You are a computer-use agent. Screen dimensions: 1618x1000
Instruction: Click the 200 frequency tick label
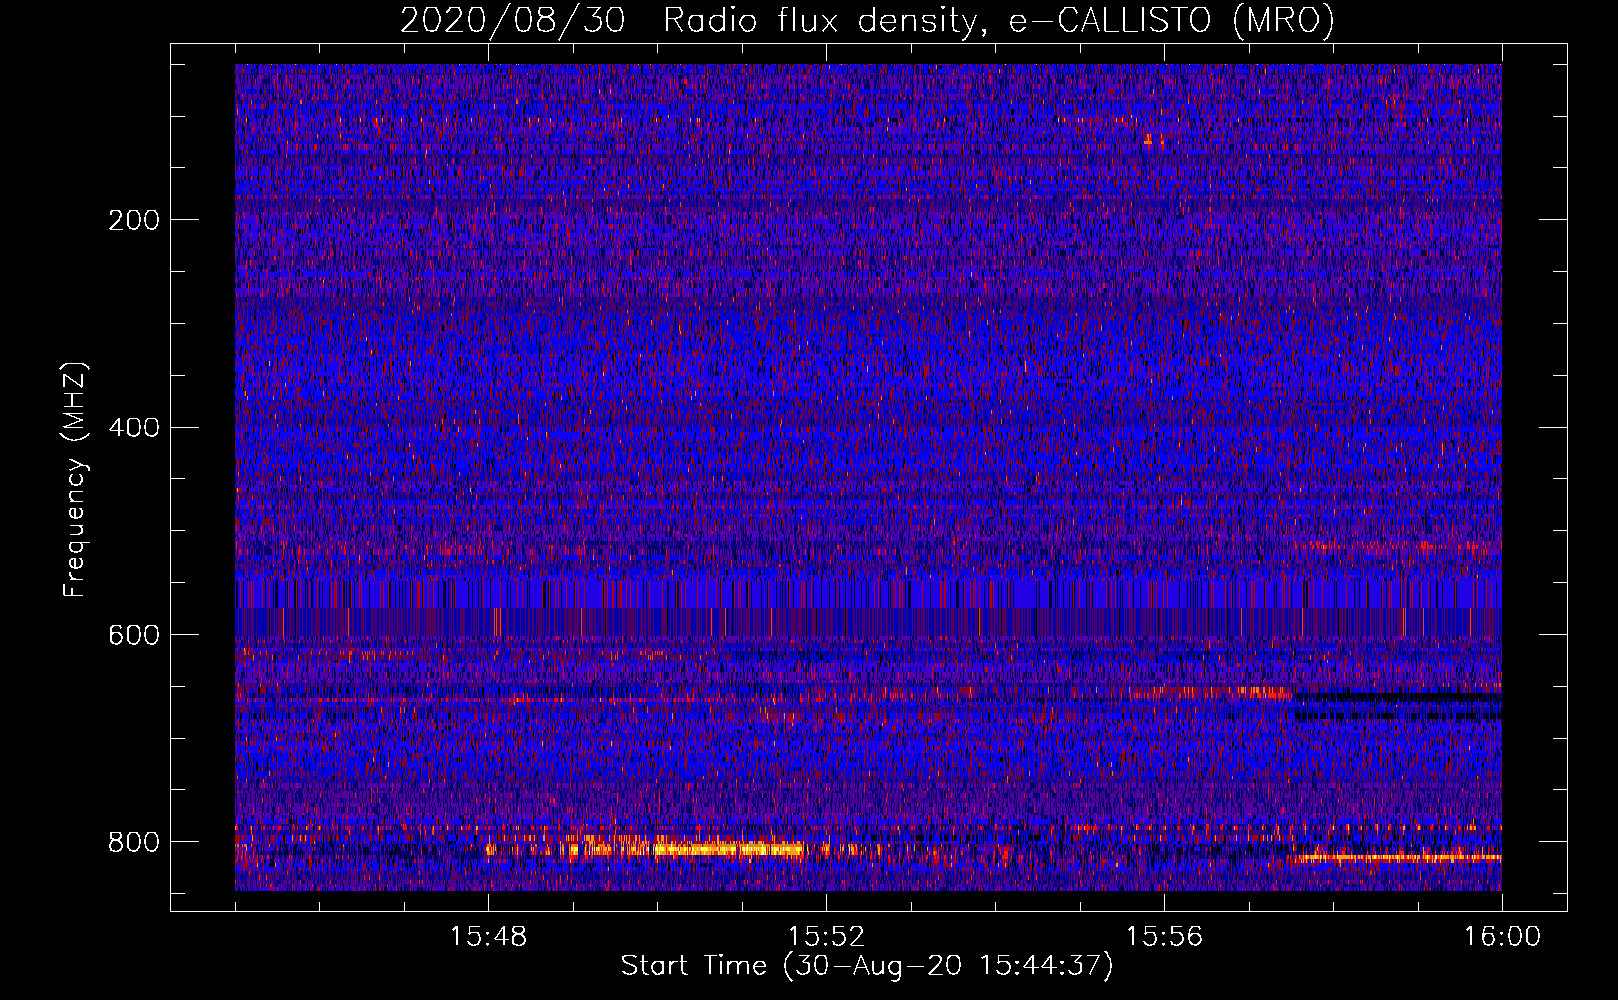(x=134, y=220)
